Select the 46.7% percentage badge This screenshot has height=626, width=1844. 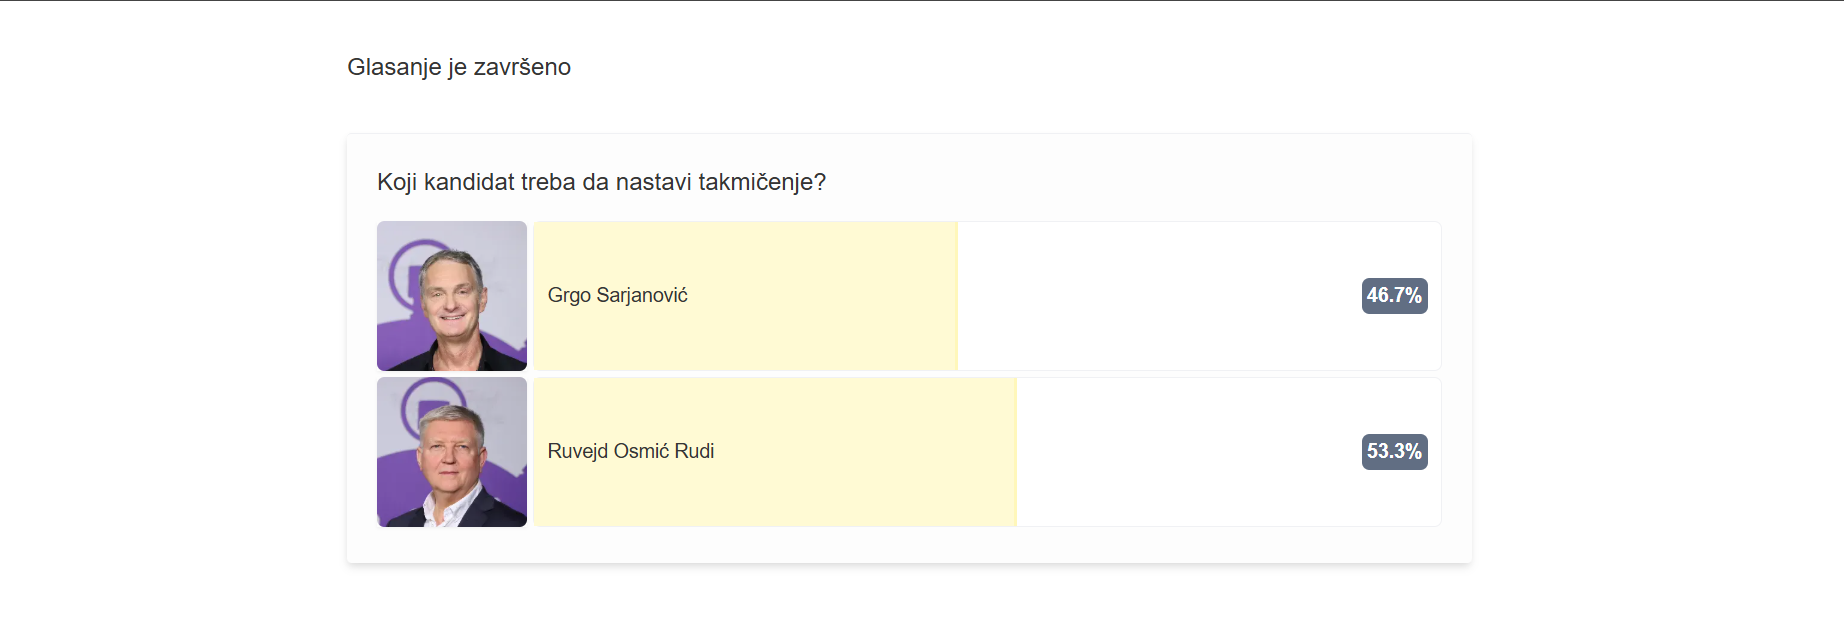tap(1394, 296)
